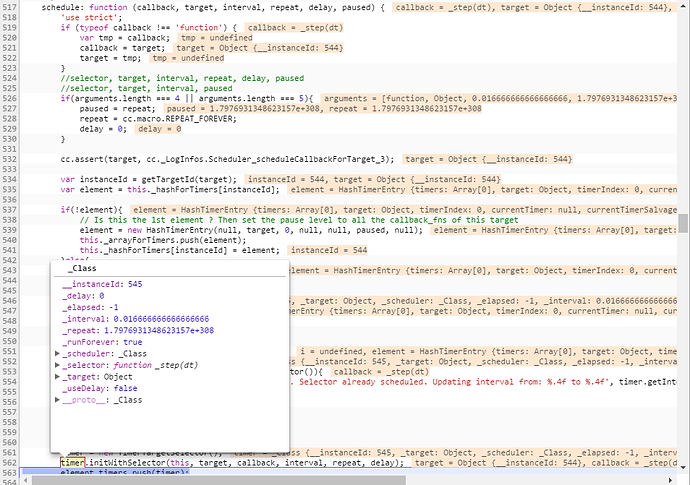Add a breakpoint on line 534
The height and width of the screenshot is (485, 690).
coord(10,180)
